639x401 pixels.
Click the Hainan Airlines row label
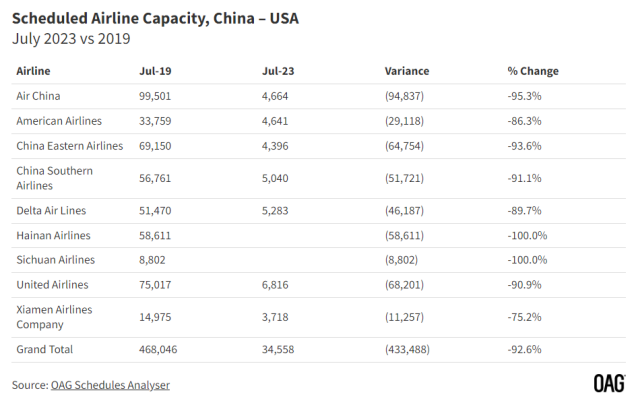[54, 235]
